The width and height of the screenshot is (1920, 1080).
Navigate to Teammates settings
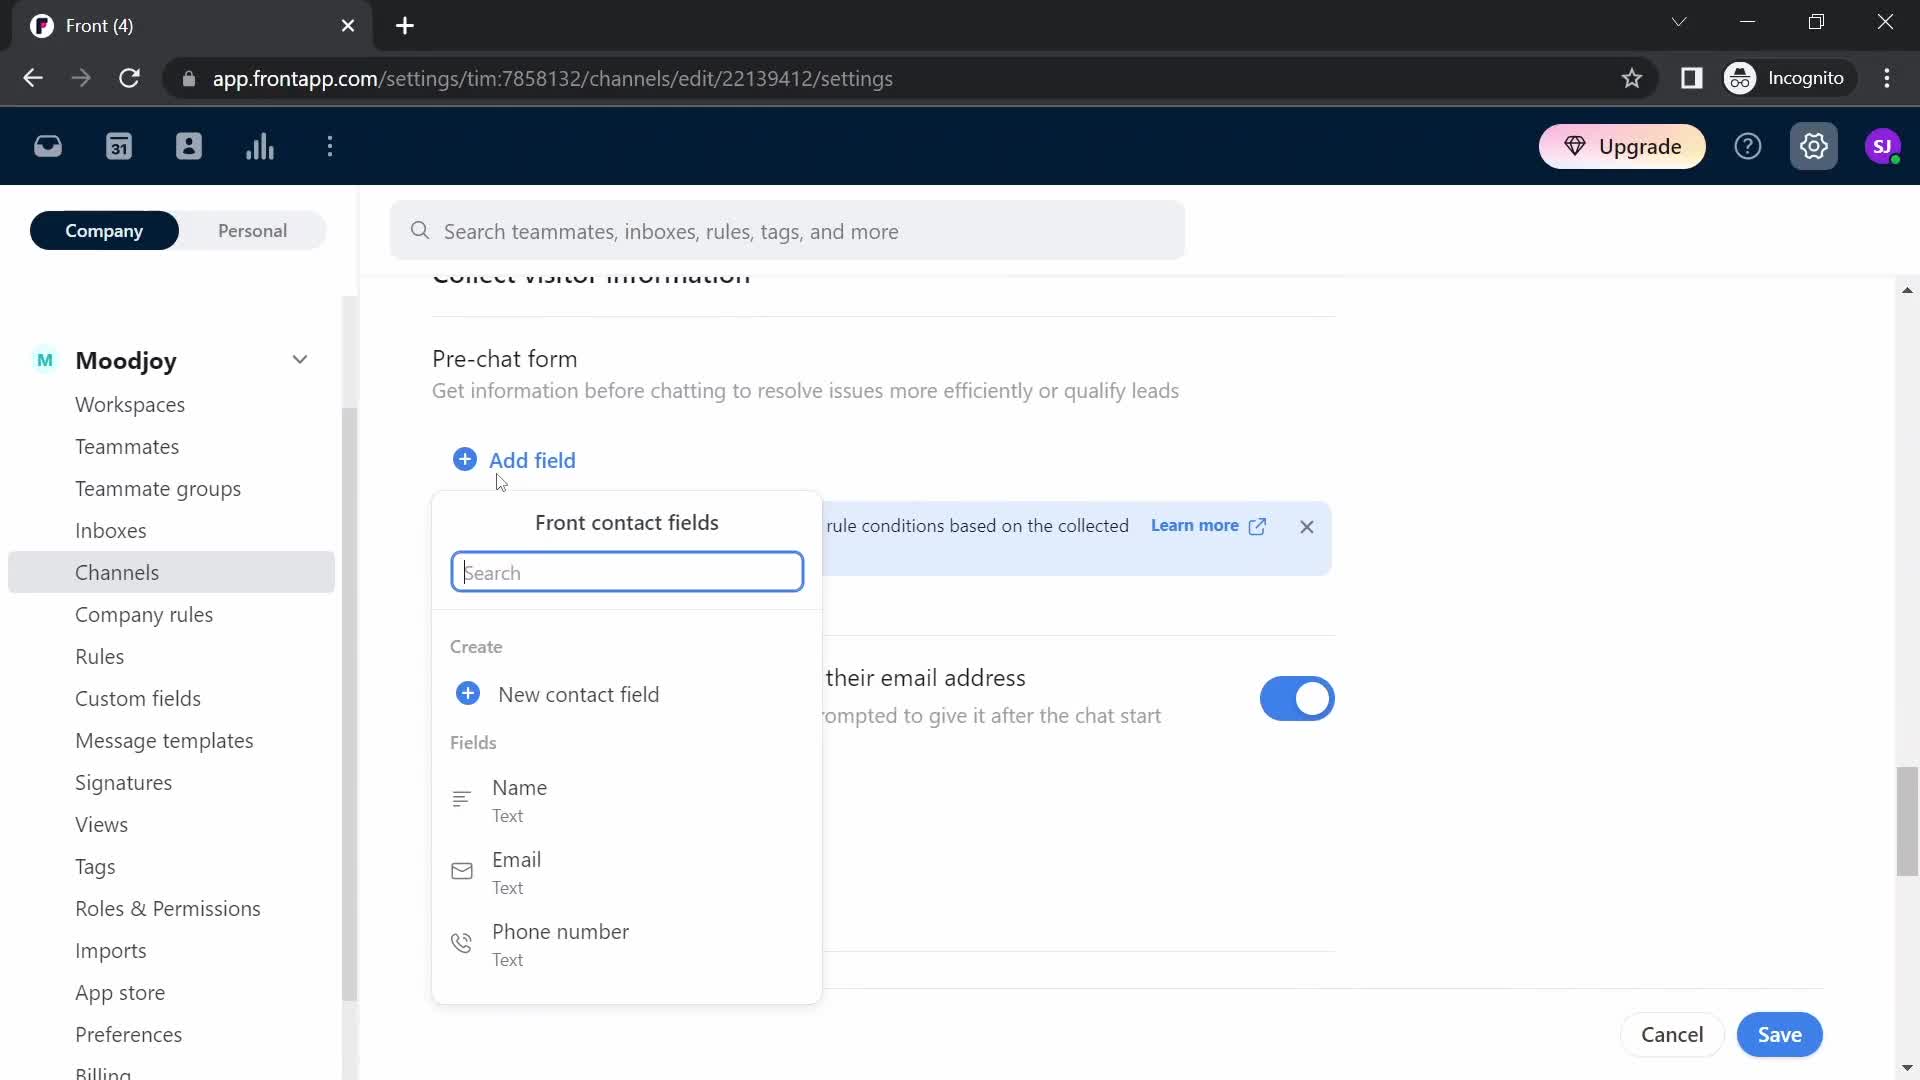[127, 446]
